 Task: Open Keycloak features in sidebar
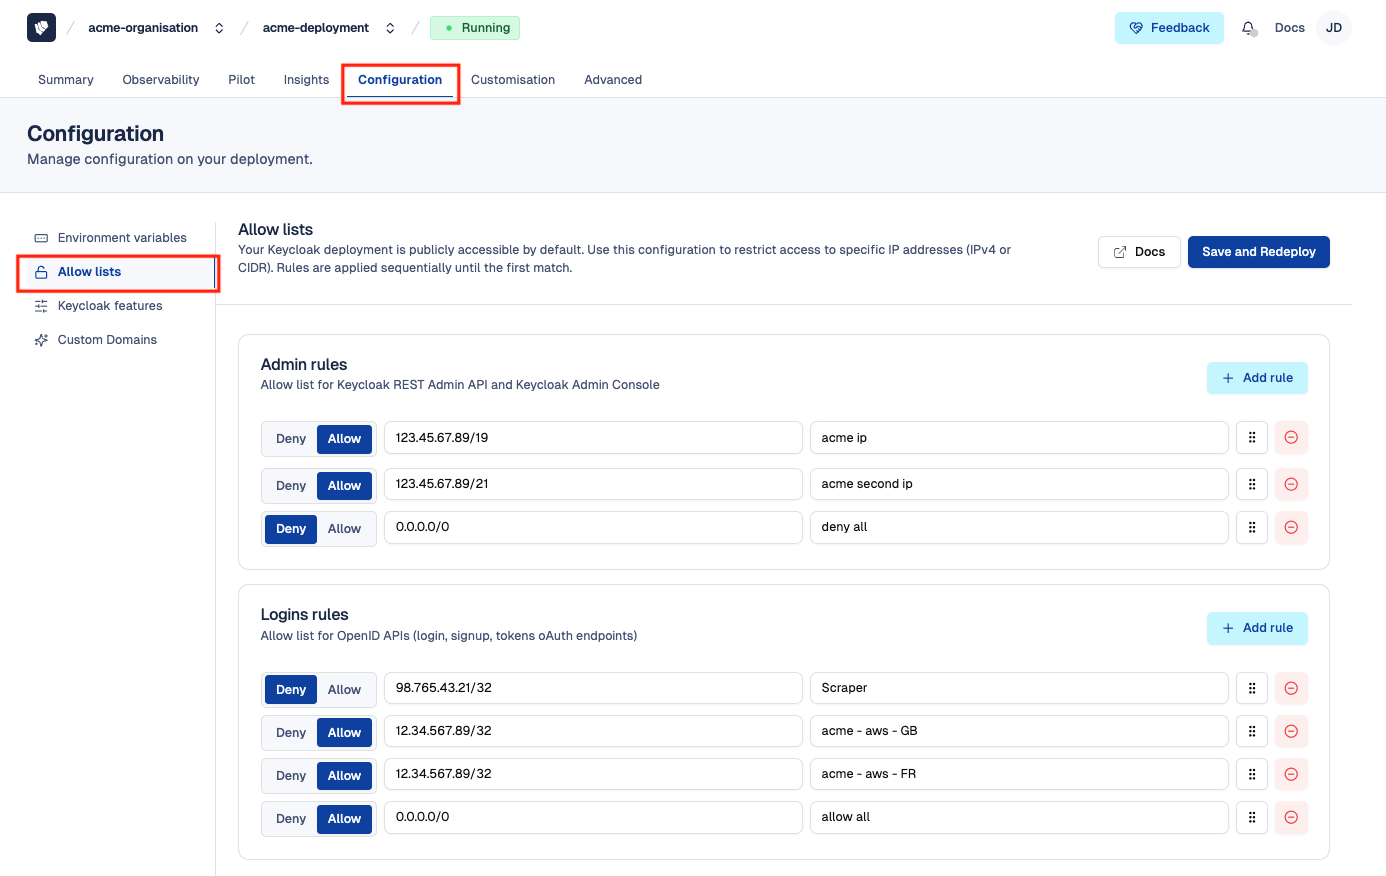point(109,306)
